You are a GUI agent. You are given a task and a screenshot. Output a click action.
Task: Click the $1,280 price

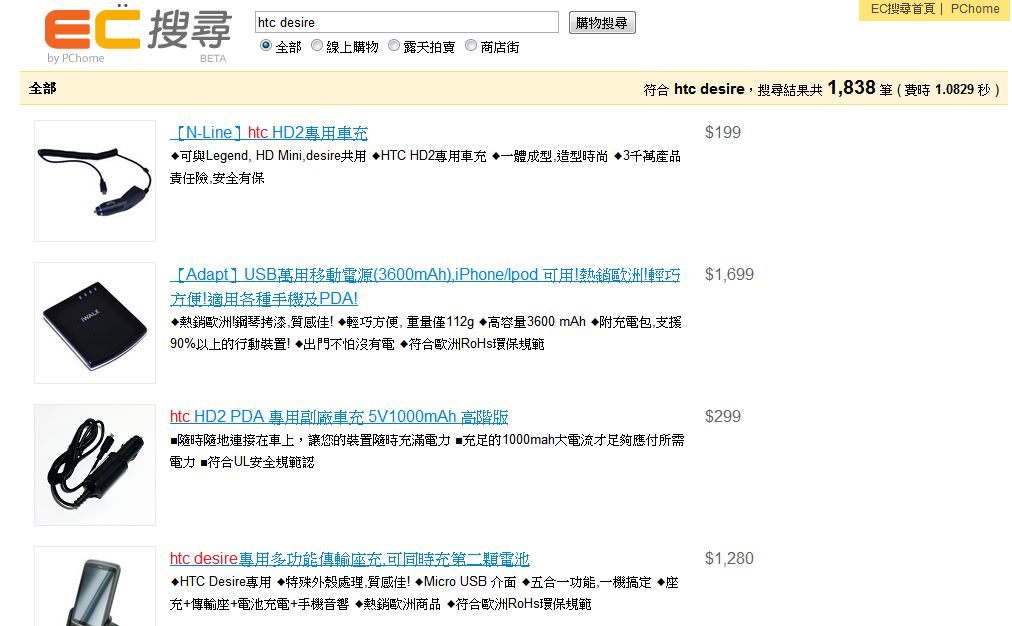[x=729, y=558]
